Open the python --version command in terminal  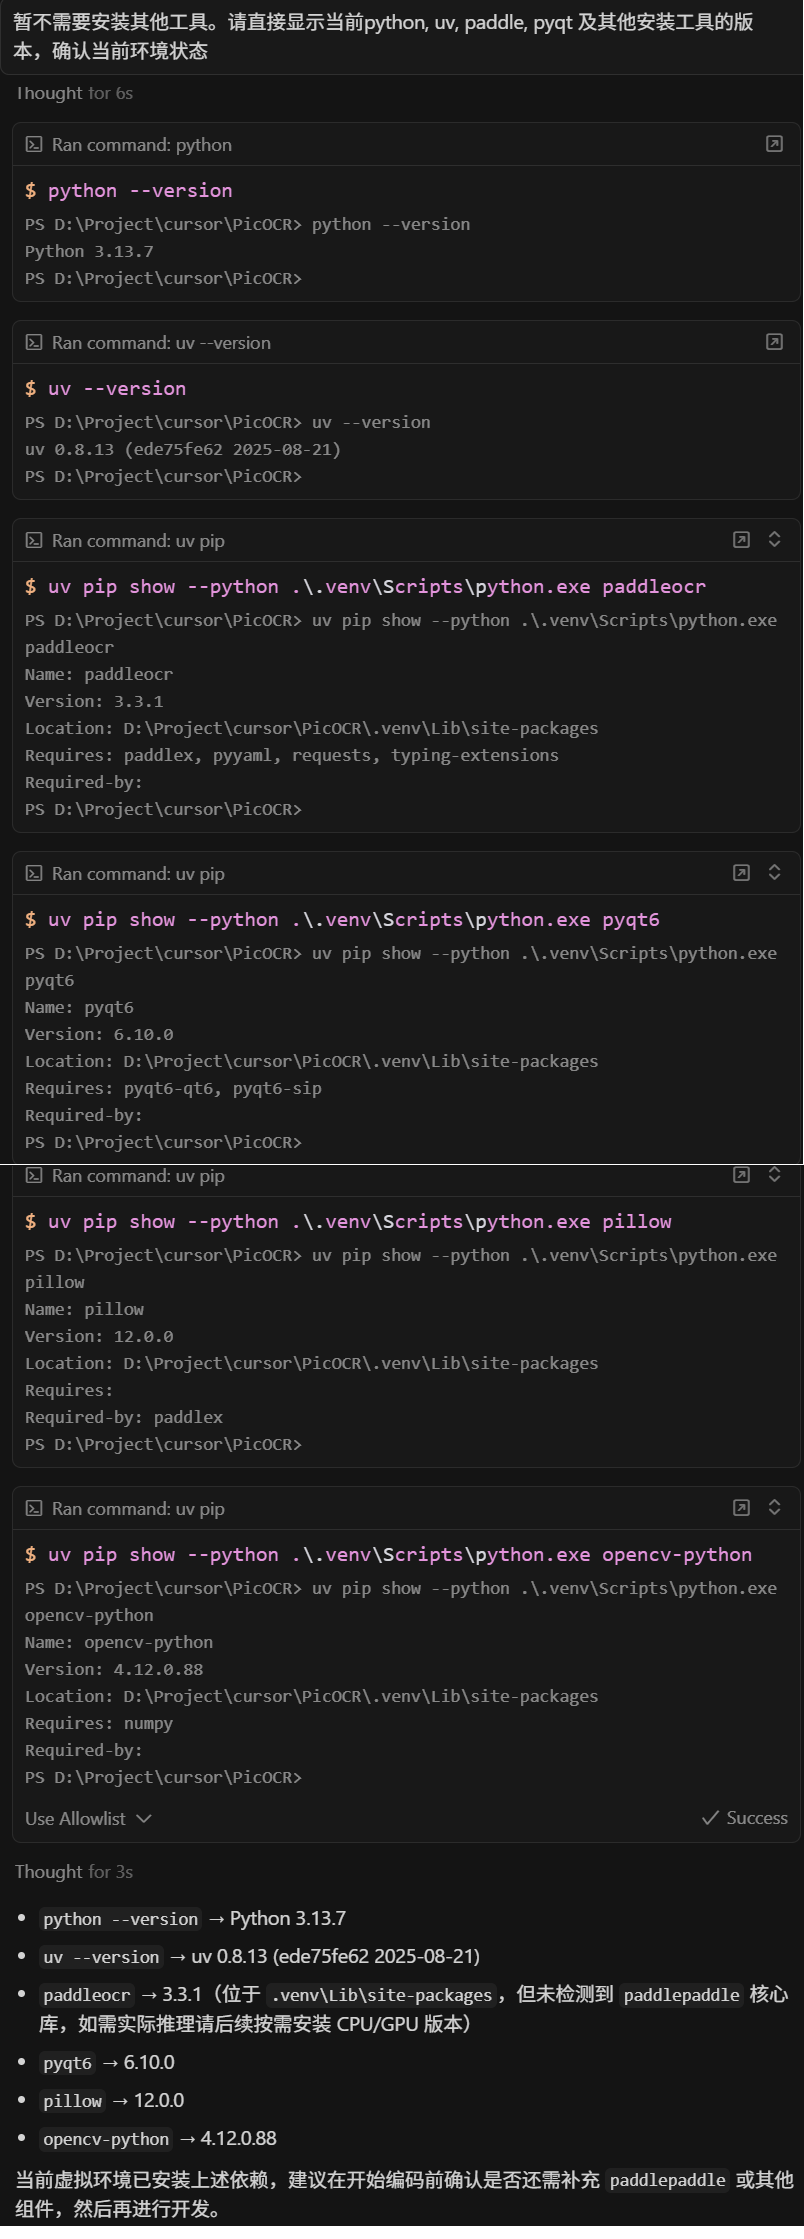(774, 144)
